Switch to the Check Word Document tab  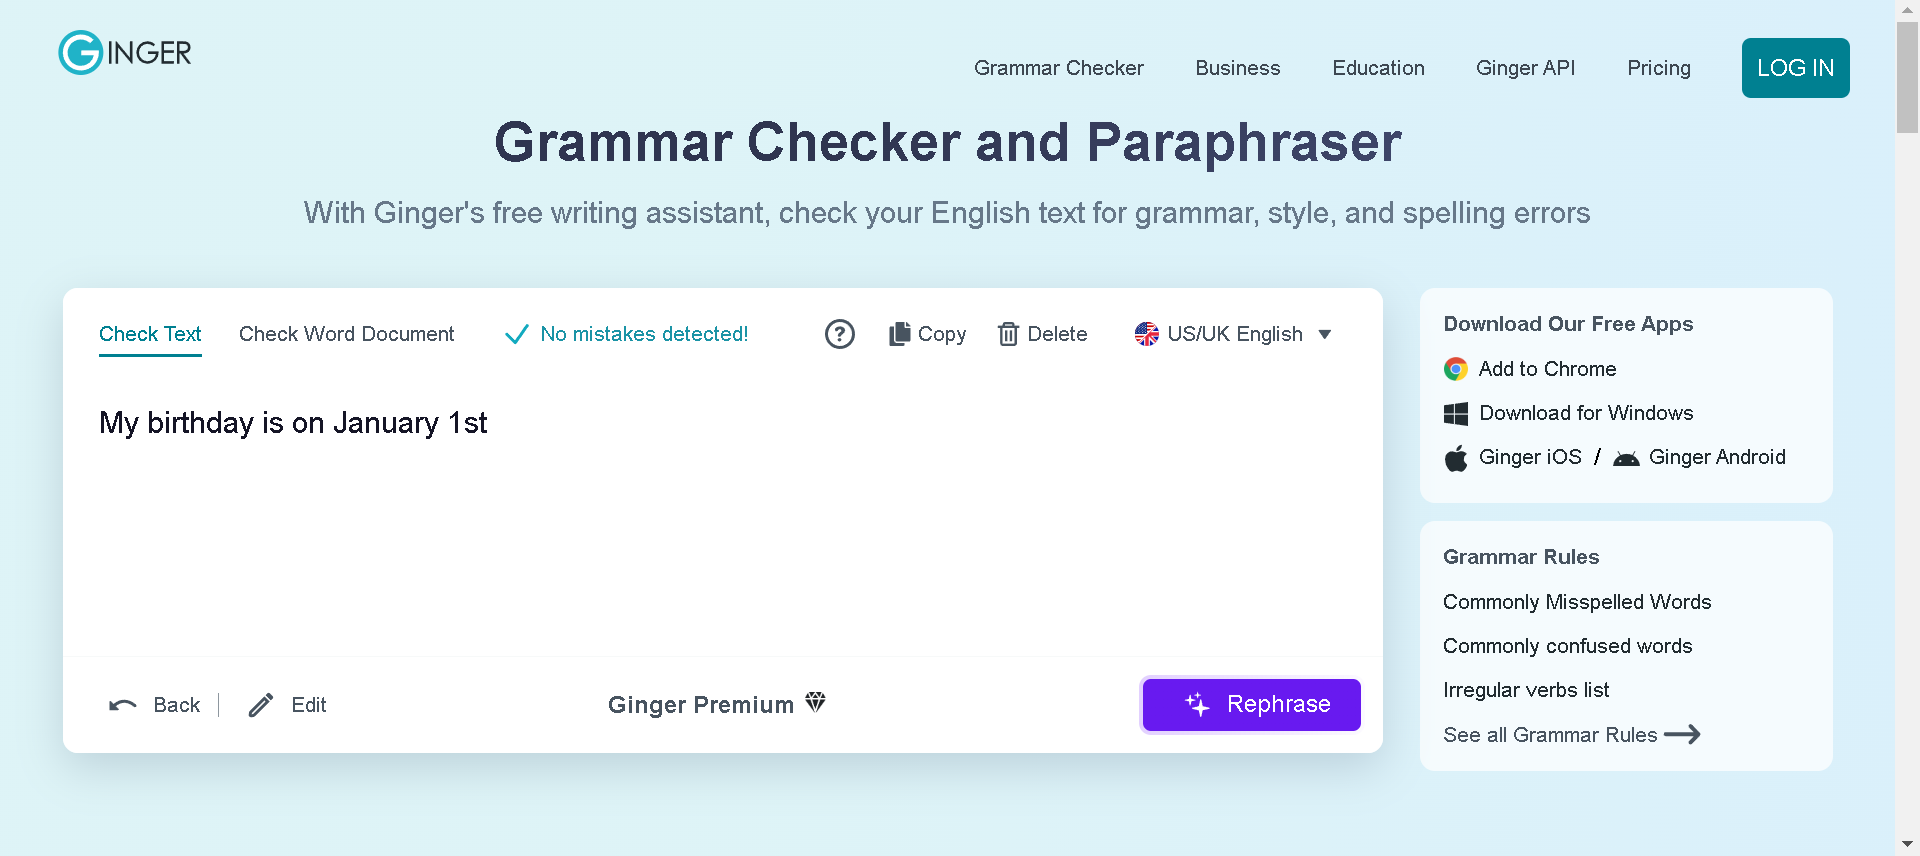click(346, 334)
